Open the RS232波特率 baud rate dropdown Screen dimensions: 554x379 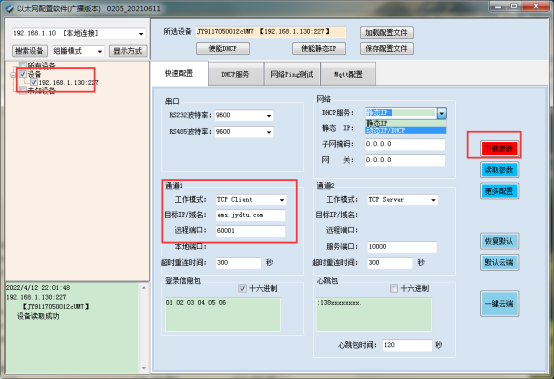pyautogui.click(x=269, y=116)
